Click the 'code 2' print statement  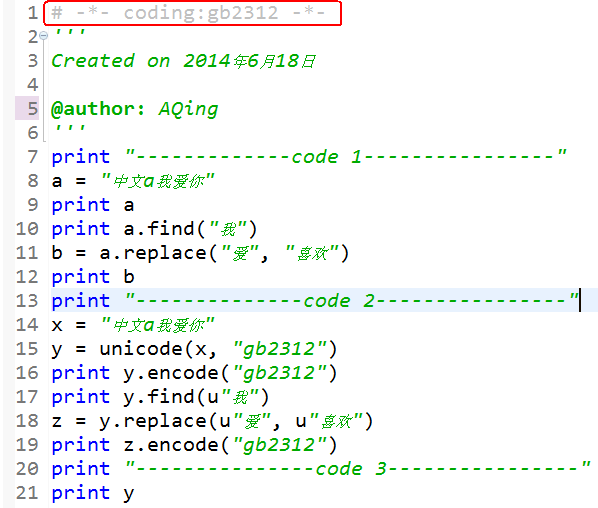pyautogui.click(x=315, y=301)
